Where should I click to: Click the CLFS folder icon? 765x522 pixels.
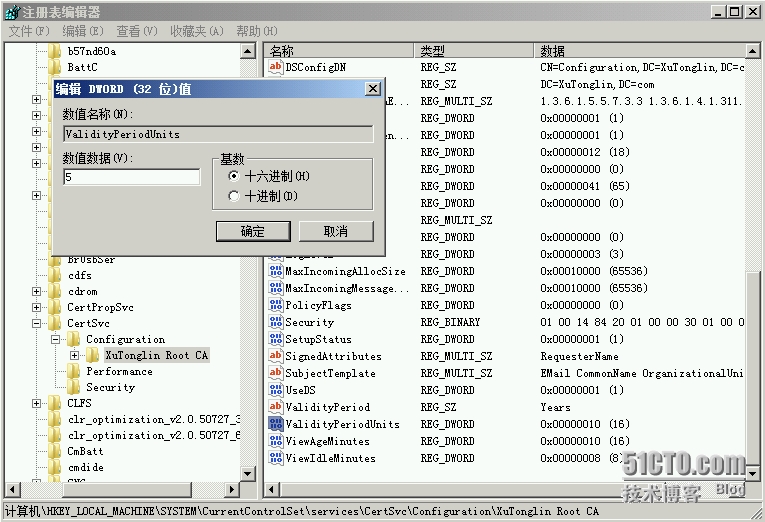click(x=55, y=403)
